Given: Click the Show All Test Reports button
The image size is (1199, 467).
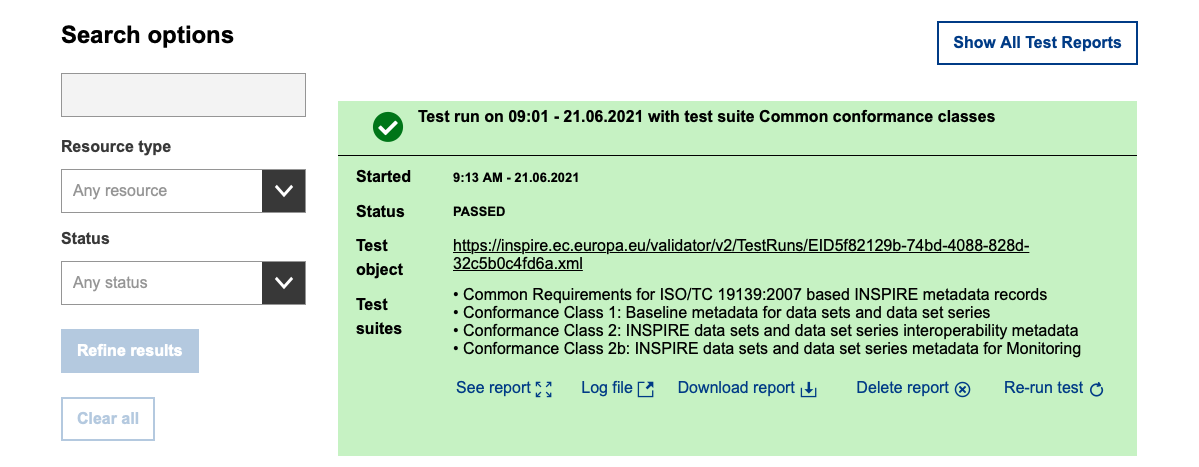Looking at the screenshot, I should coord(1037,43).
